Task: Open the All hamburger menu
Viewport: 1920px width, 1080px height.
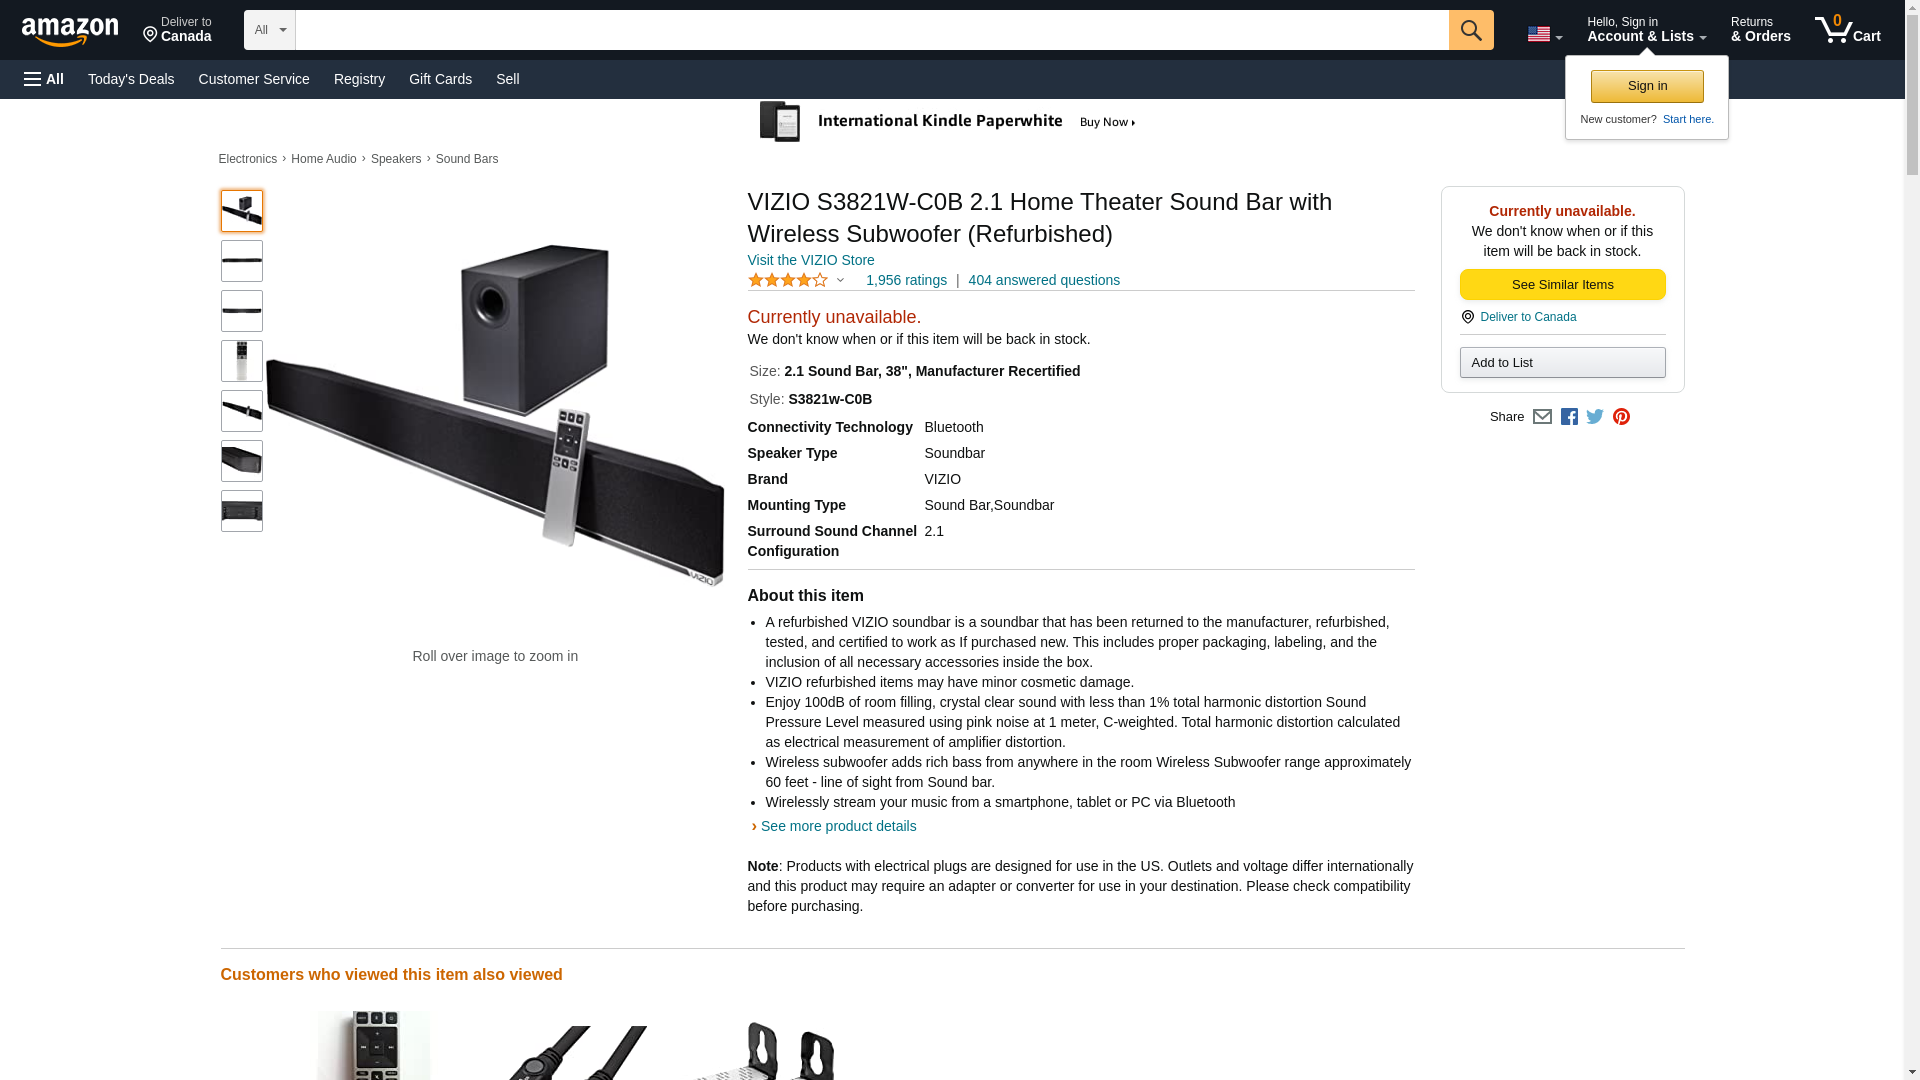Action: tap(44, 79)
